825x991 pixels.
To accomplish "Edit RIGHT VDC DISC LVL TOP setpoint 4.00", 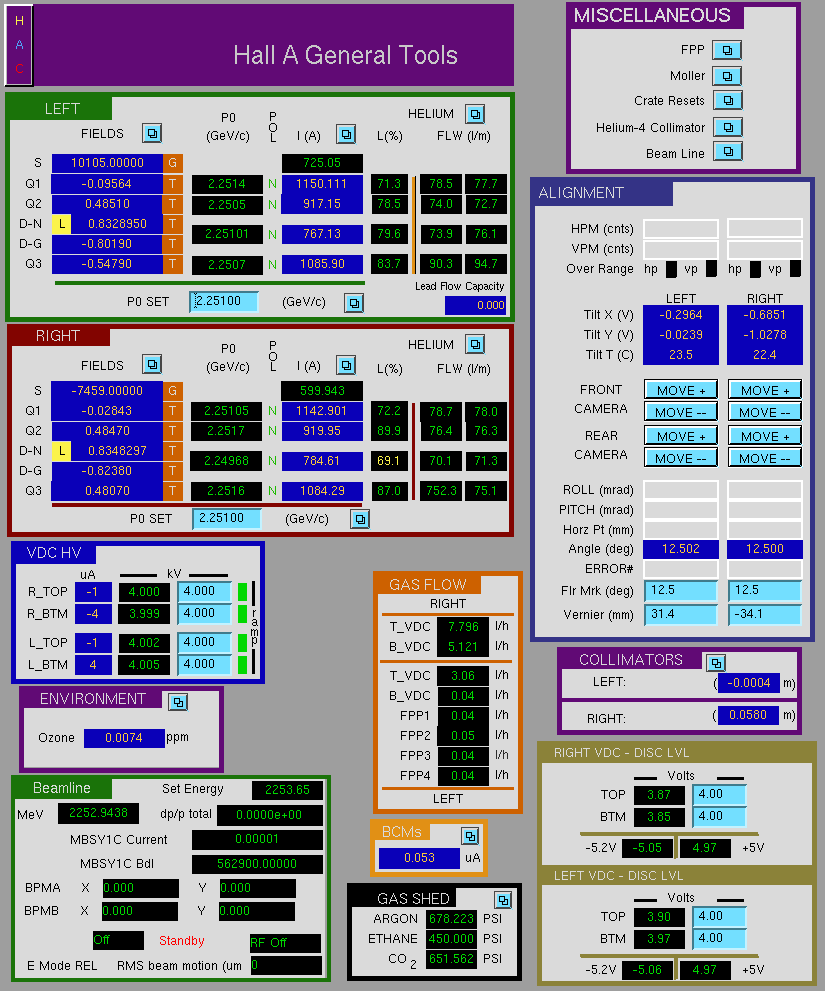I will 719,794.
